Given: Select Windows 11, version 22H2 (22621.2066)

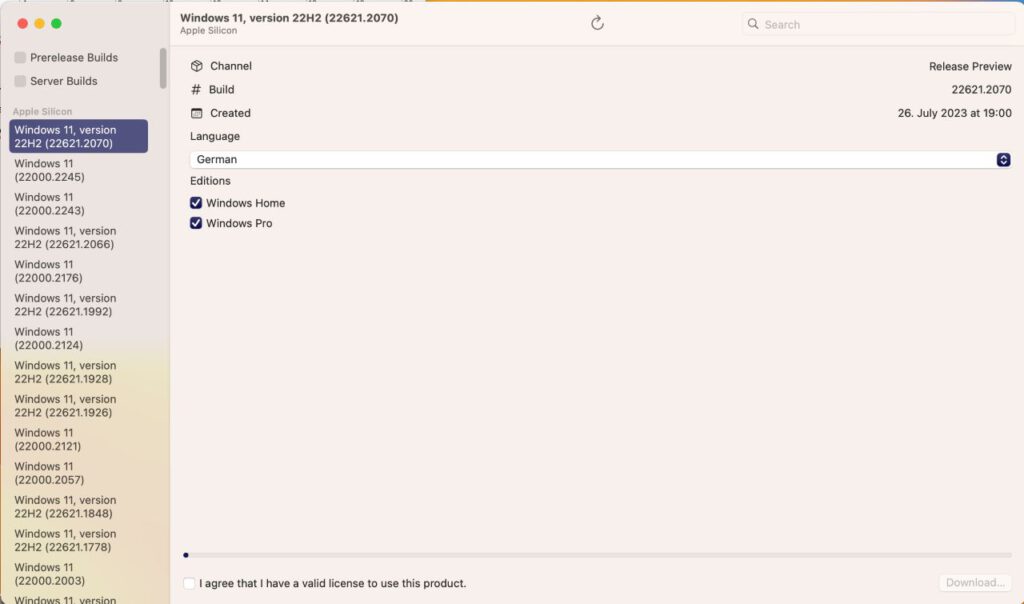Looking at the screenshot, I should (x=78, y=237).
